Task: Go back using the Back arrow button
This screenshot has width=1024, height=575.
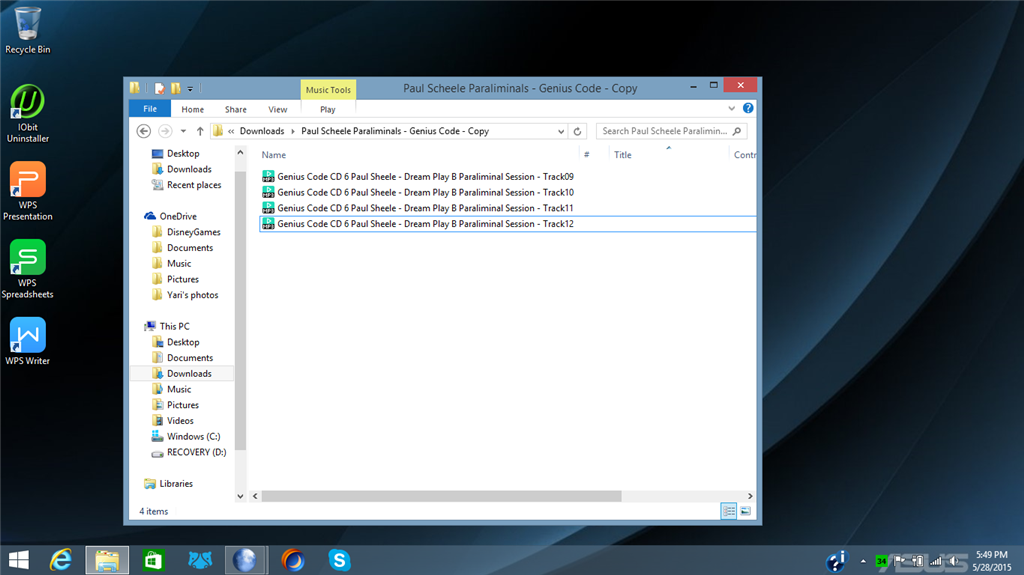Action: click(144, 131)
